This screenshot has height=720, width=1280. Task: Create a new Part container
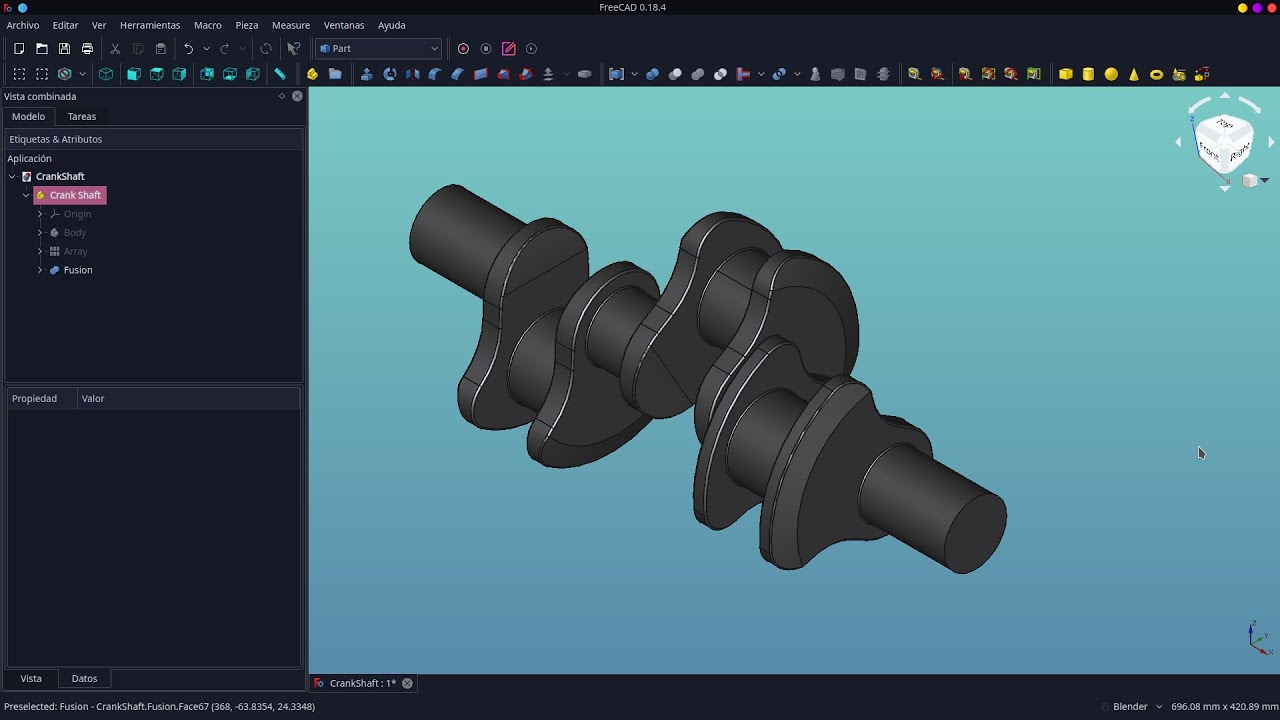312,74
